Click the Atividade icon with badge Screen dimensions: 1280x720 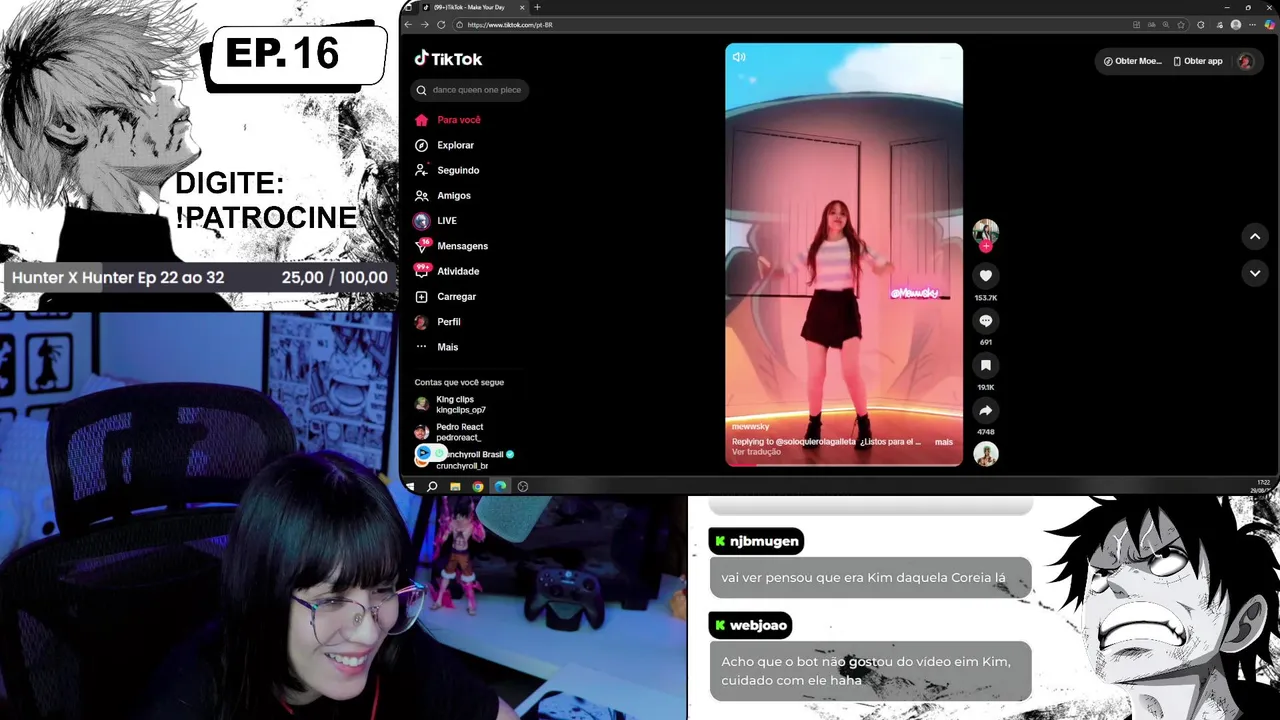pos(422,271)
